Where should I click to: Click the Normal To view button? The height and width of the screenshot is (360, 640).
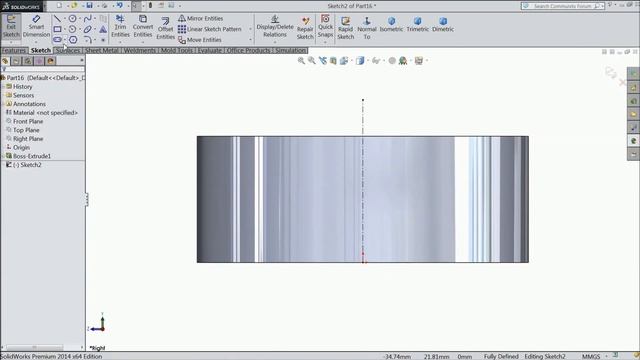[x=367, y=29]
